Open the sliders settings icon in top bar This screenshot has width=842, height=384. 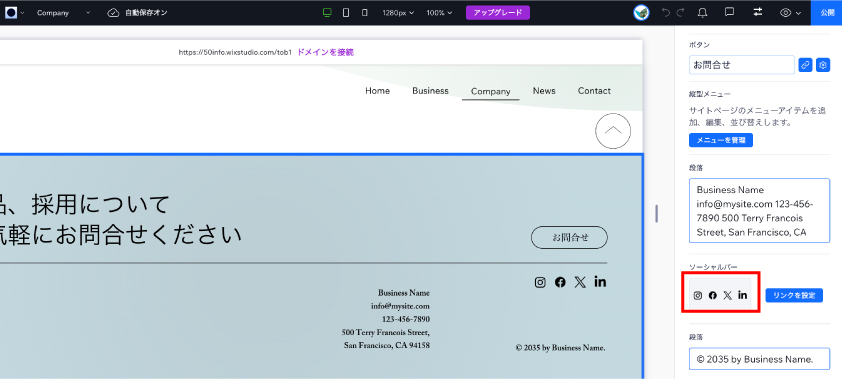click(758, 12)
